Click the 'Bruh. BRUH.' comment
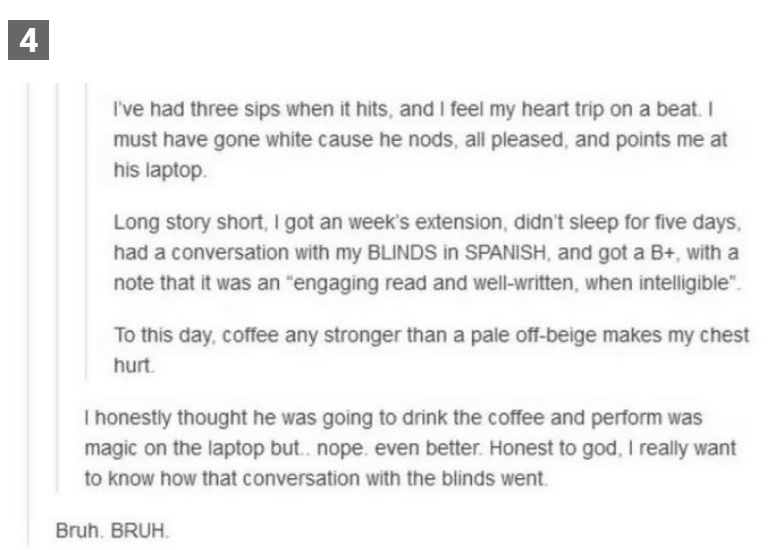Viewport: 772px width, 550px height. [113, 531]
